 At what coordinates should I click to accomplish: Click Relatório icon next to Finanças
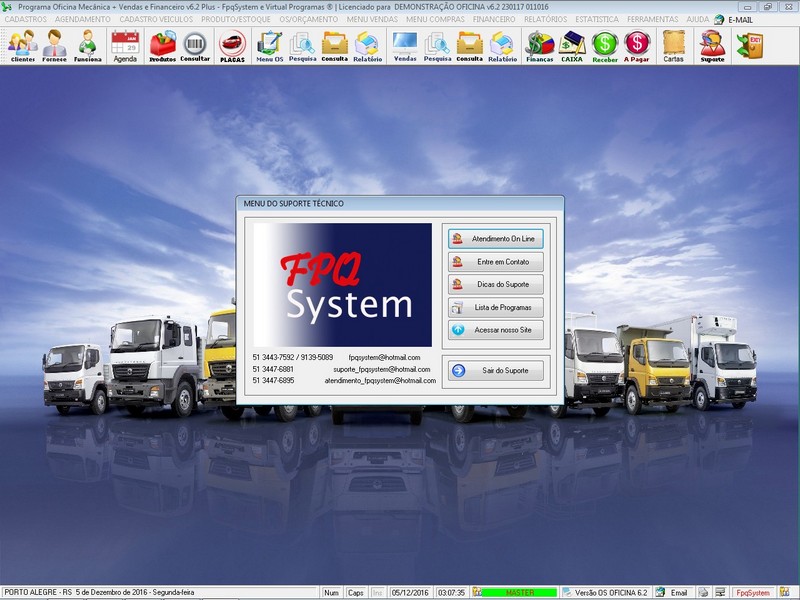pos(503,46)
